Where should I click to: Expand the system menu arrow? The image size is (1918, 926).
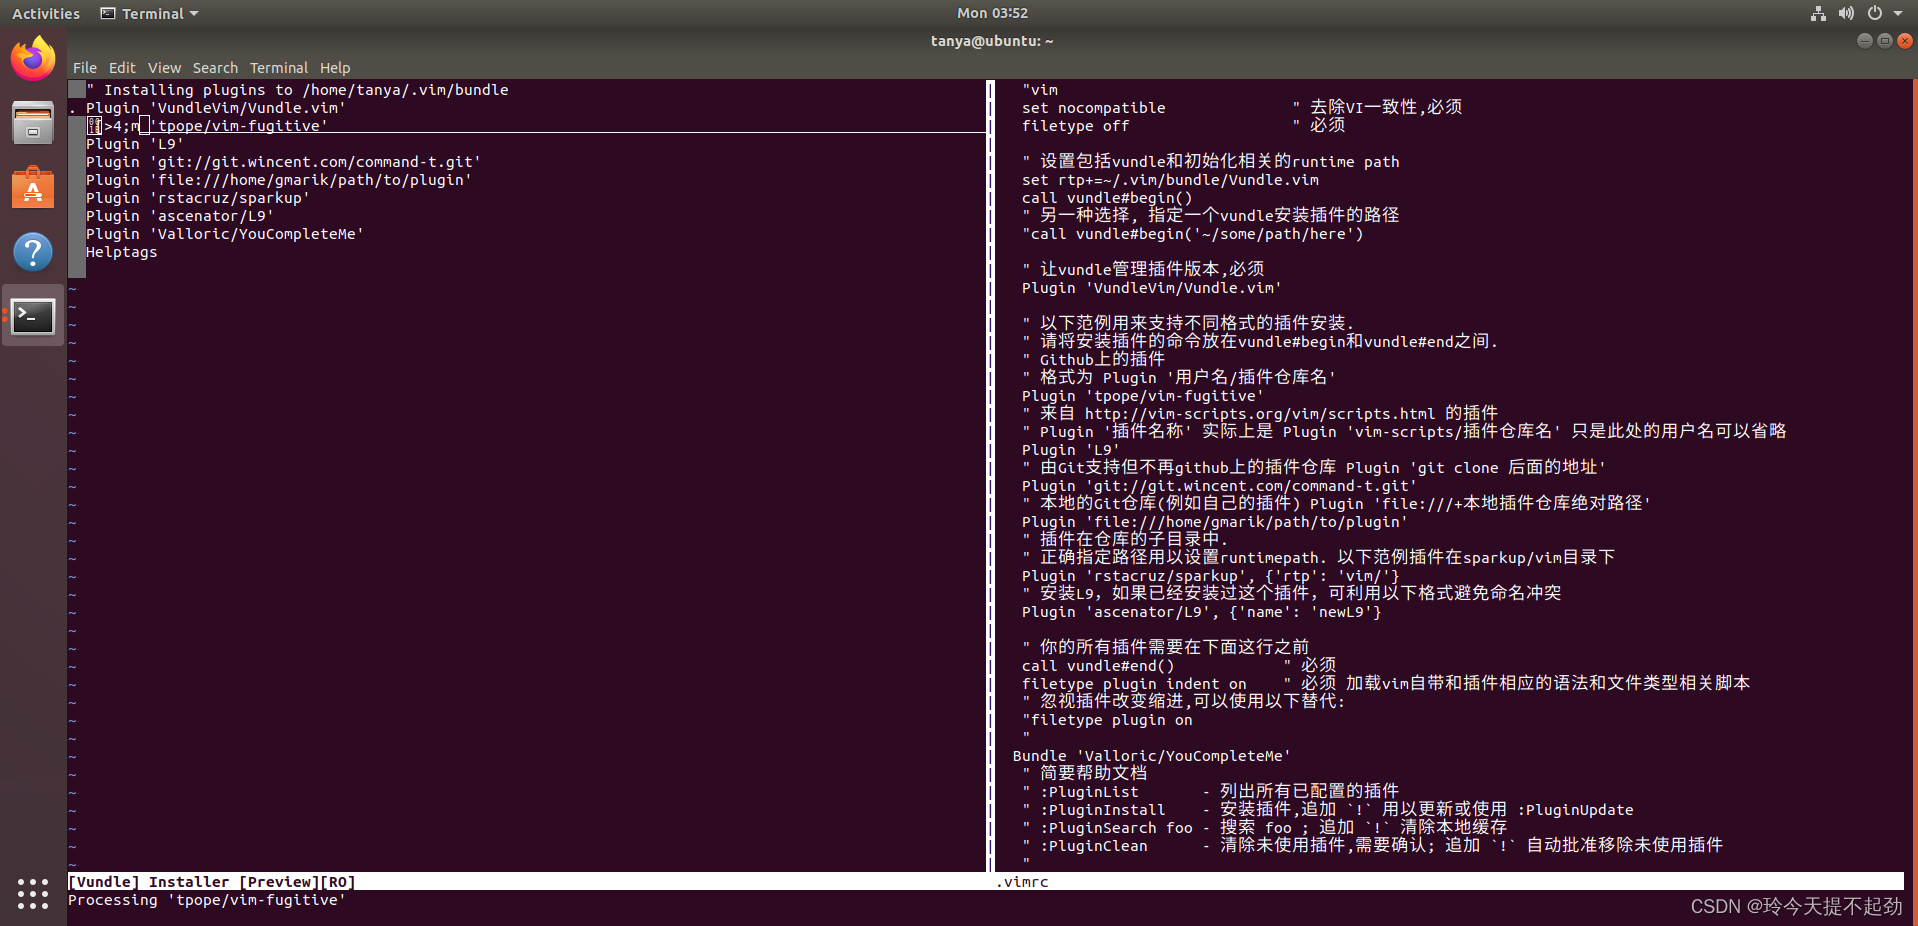pos(1898,13)
